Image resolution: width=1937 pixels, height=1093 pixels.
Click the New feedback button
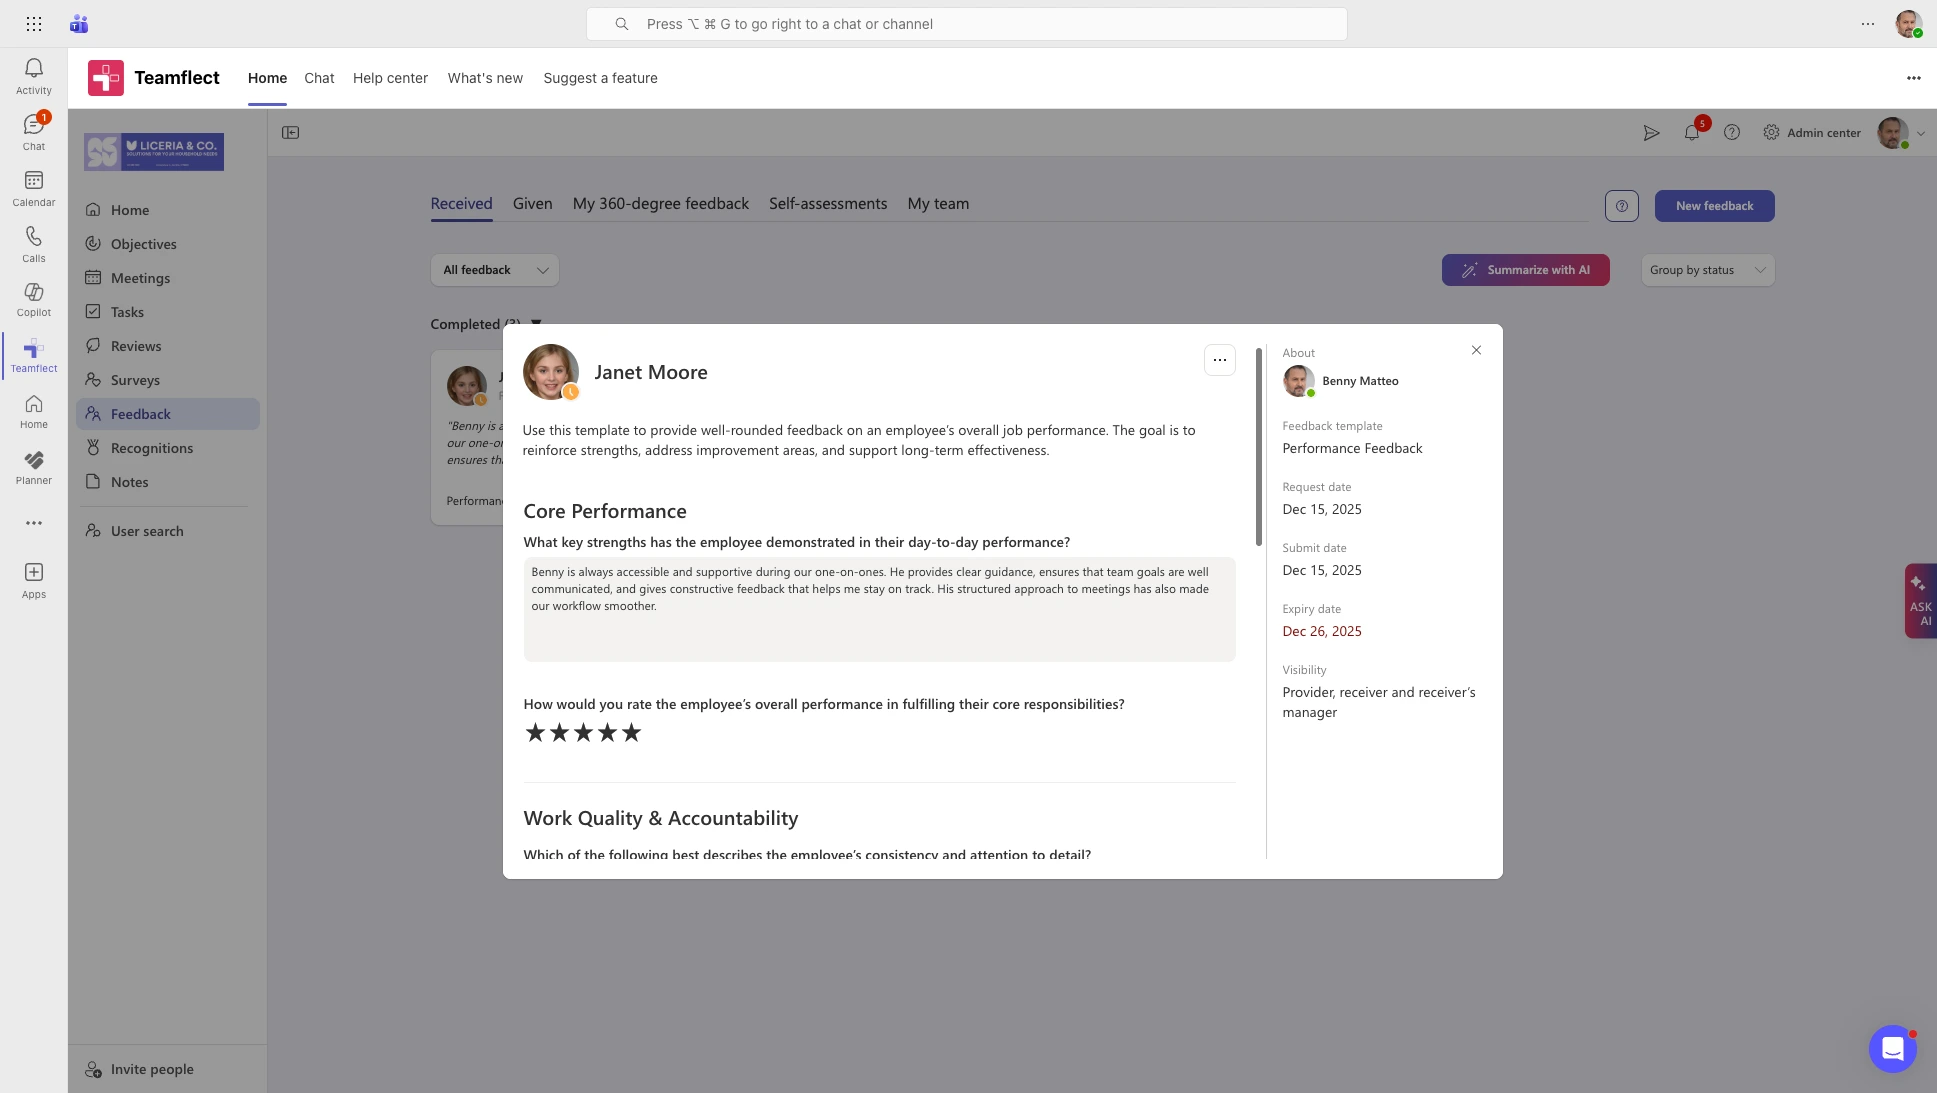pyautogui.click(x=1714, y=206)
